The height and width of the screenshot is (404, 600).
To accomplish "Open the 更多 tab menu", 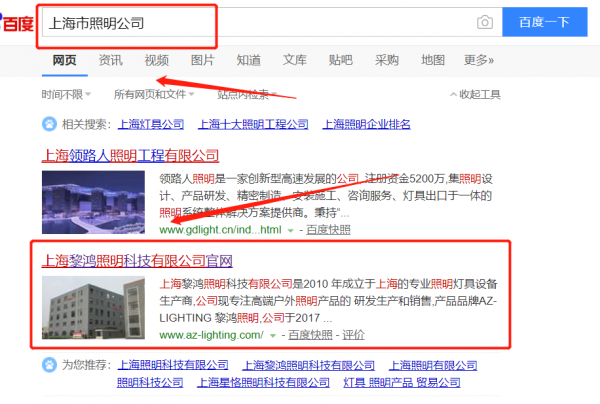I will click(x=478, y=60).
